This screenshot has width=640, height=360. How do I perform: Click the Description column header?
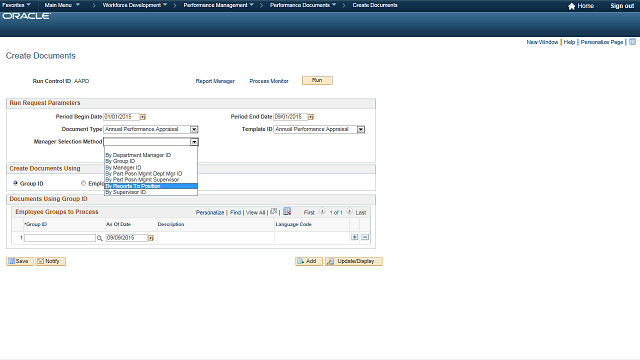pyautogui.click(x=171, y=224)
